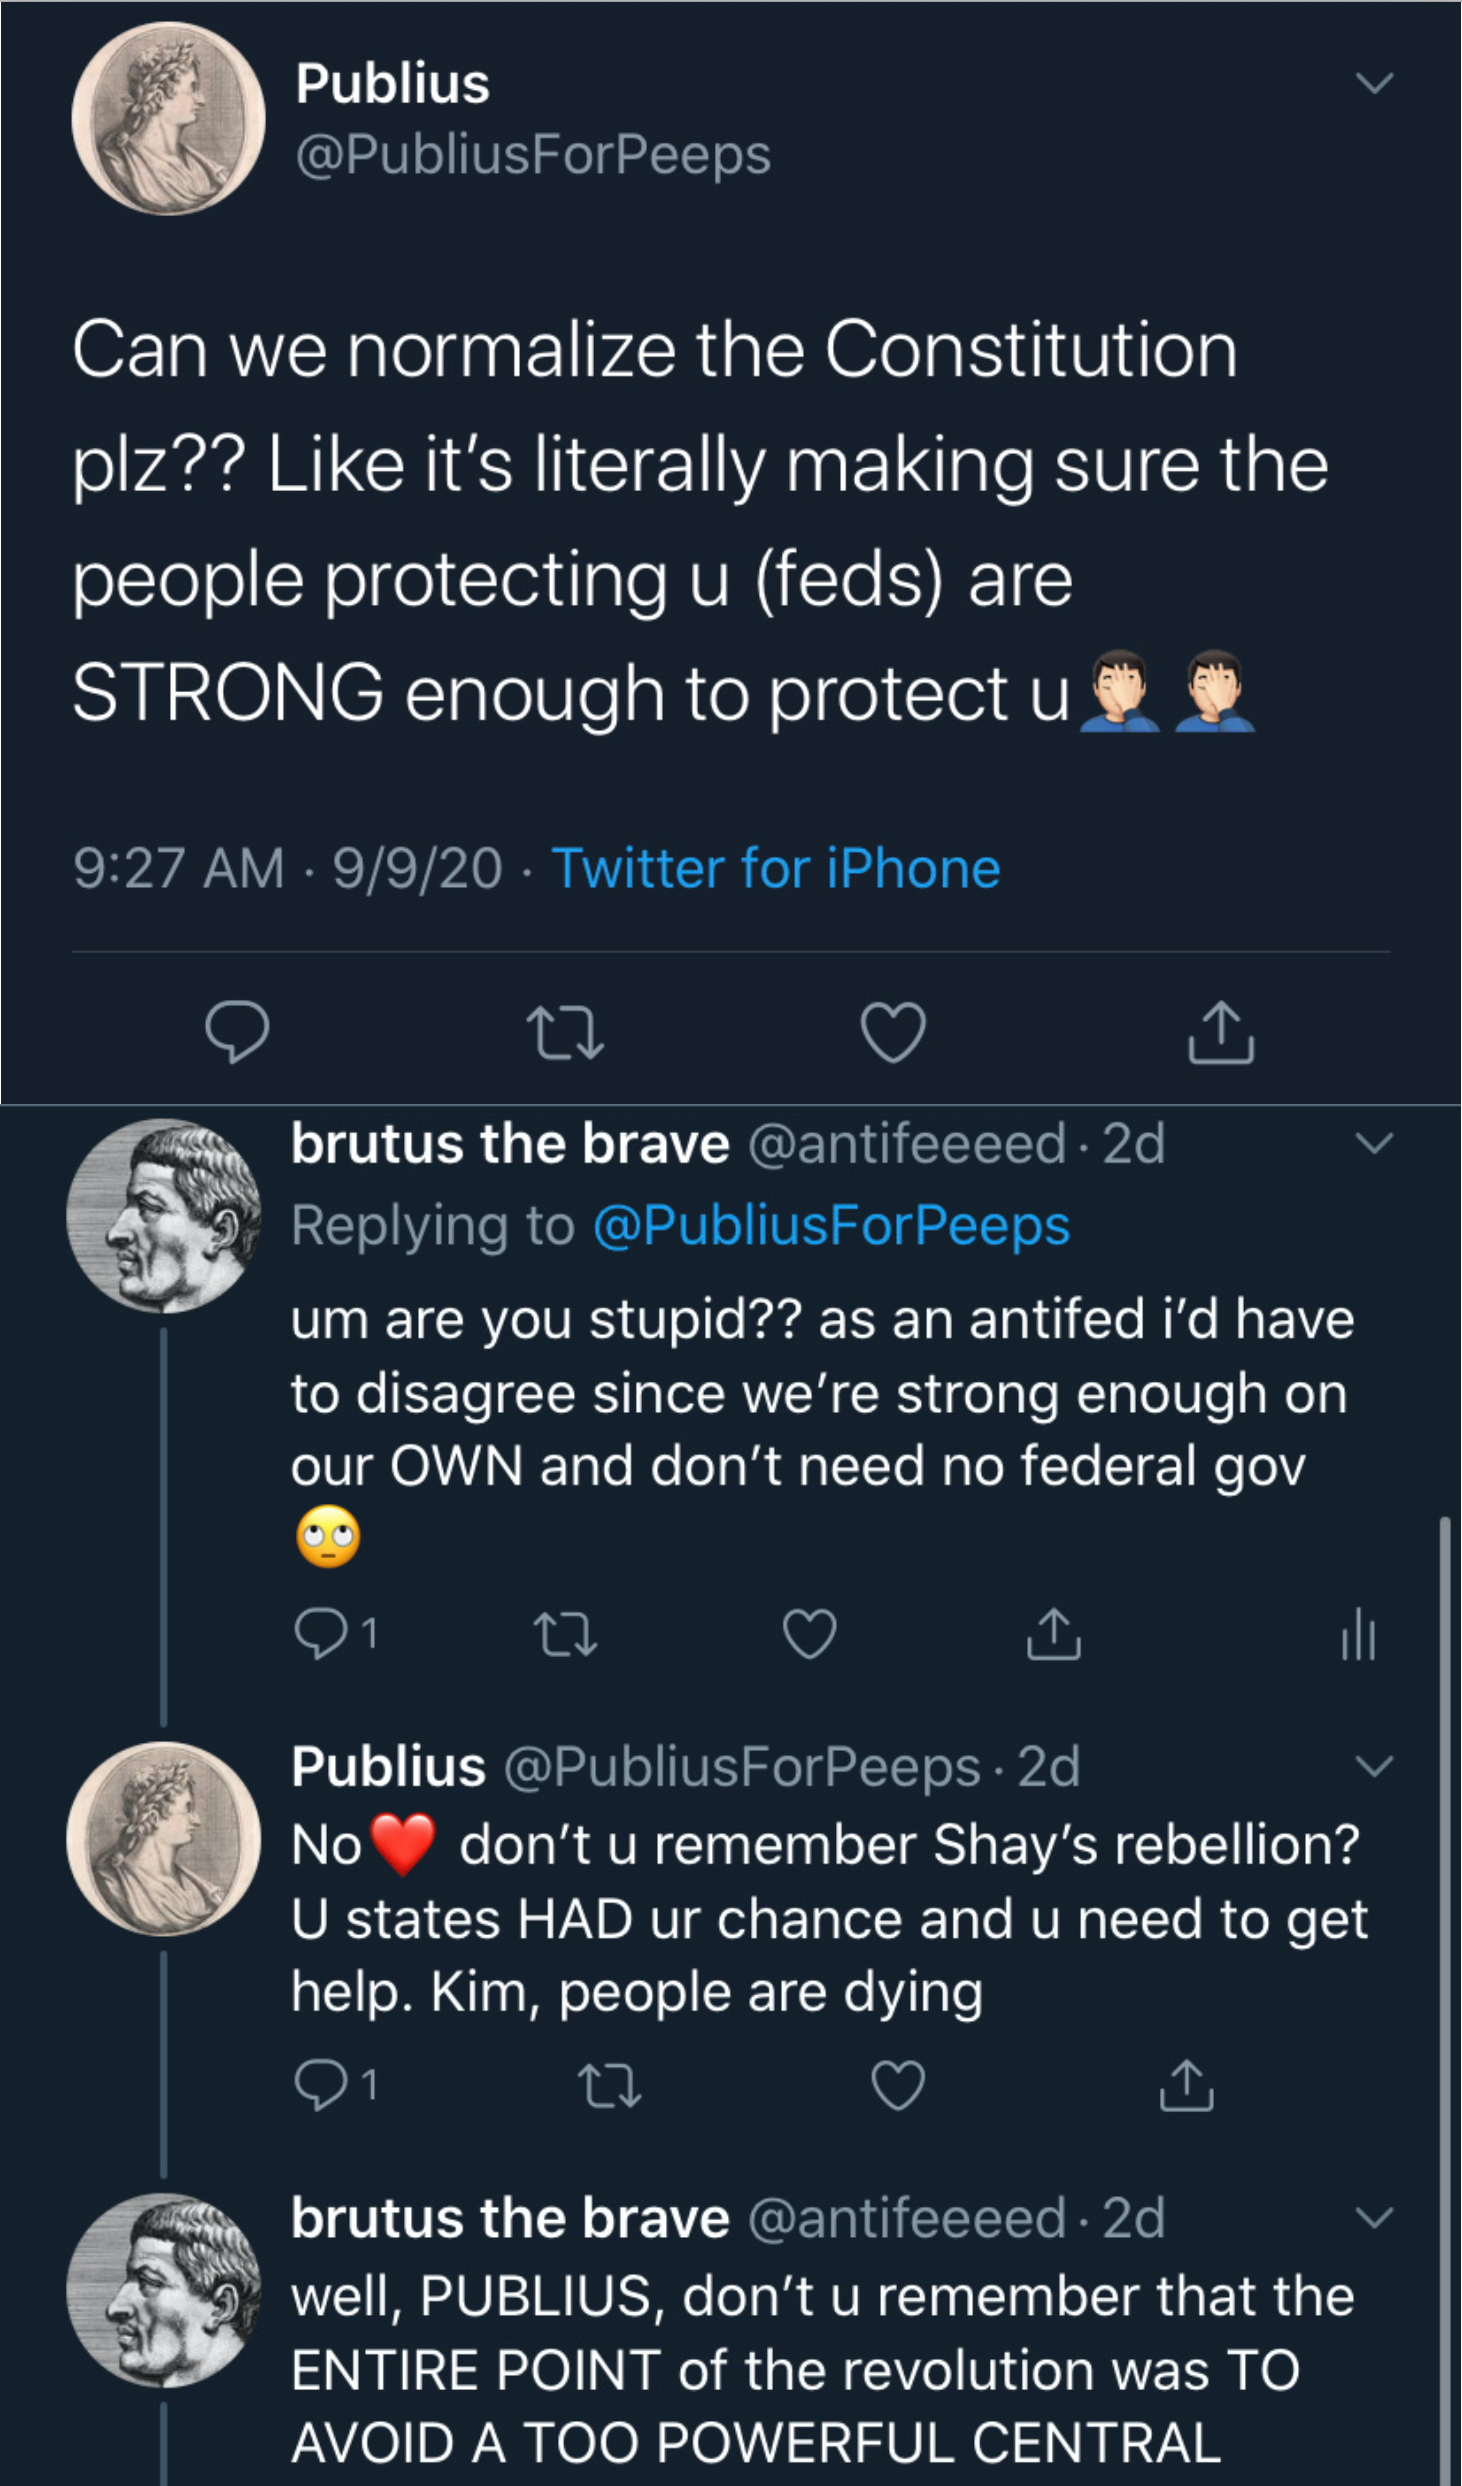Open @PubliusForPeeps mention in "Replying to"
This screenshot has width=1462, height=2486.
(x=831, y=1226)
